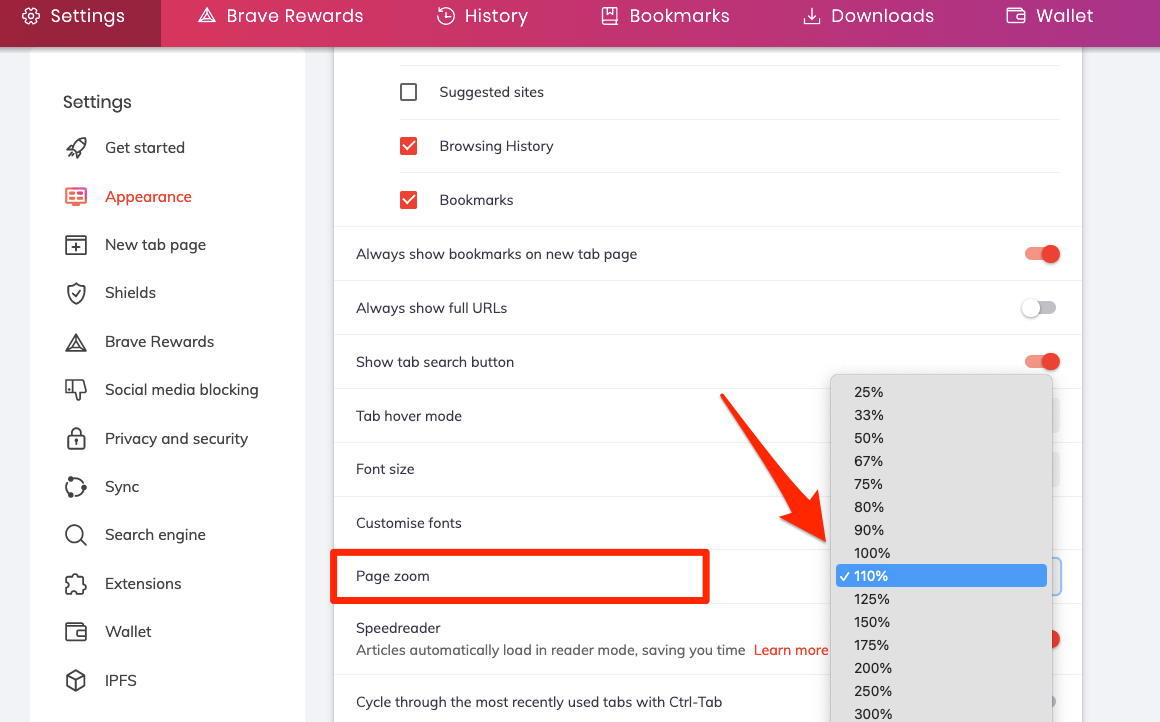Click the Bookmarks book icon in top bar
This screenshot has height=722, width=1160.
(610, 16)
